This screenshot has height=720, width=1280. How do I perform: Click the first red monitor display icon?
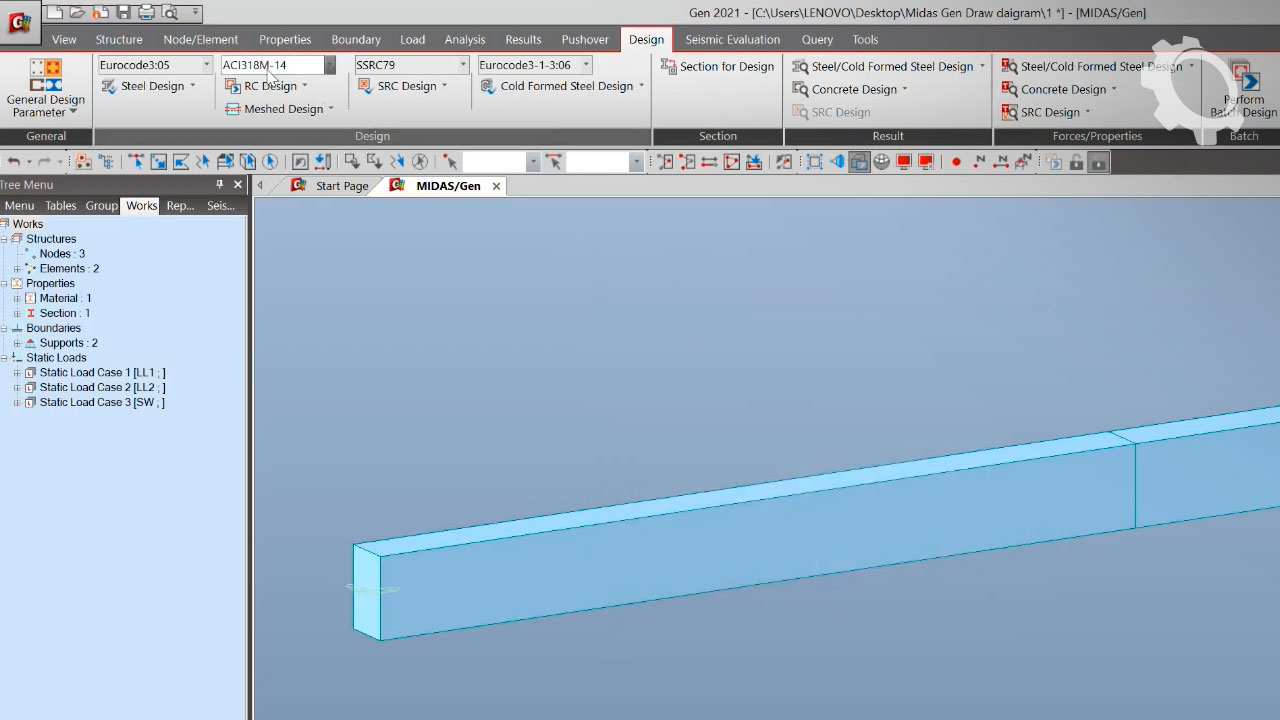pyautogui.click(x=904, y=162)
